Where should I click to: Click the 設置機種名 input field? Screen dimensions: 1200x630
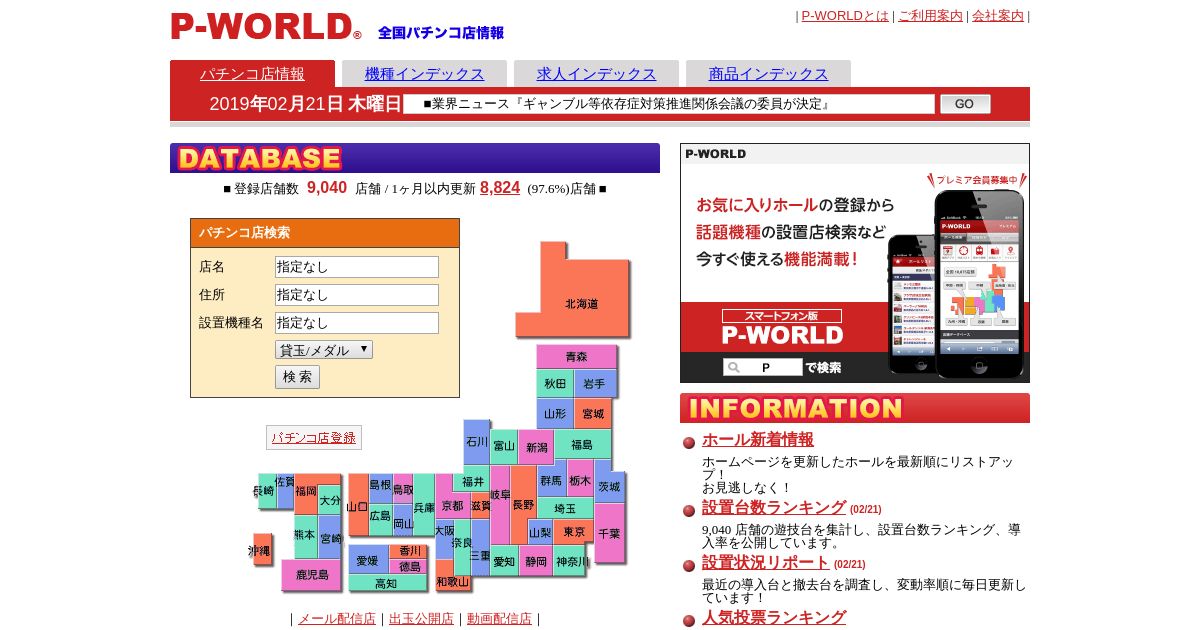coord(357,323)
